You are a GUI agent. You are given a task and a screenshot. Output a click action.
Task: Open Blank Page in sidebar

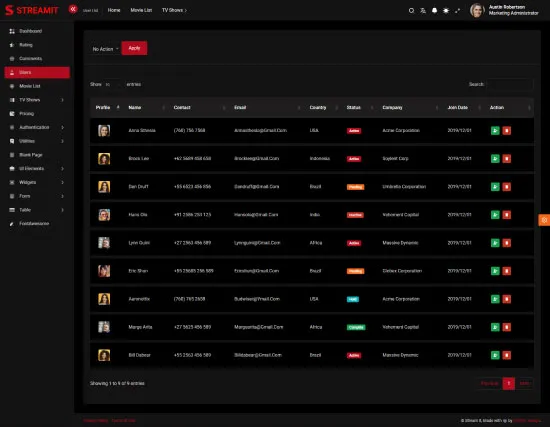[x=37, y=155]
